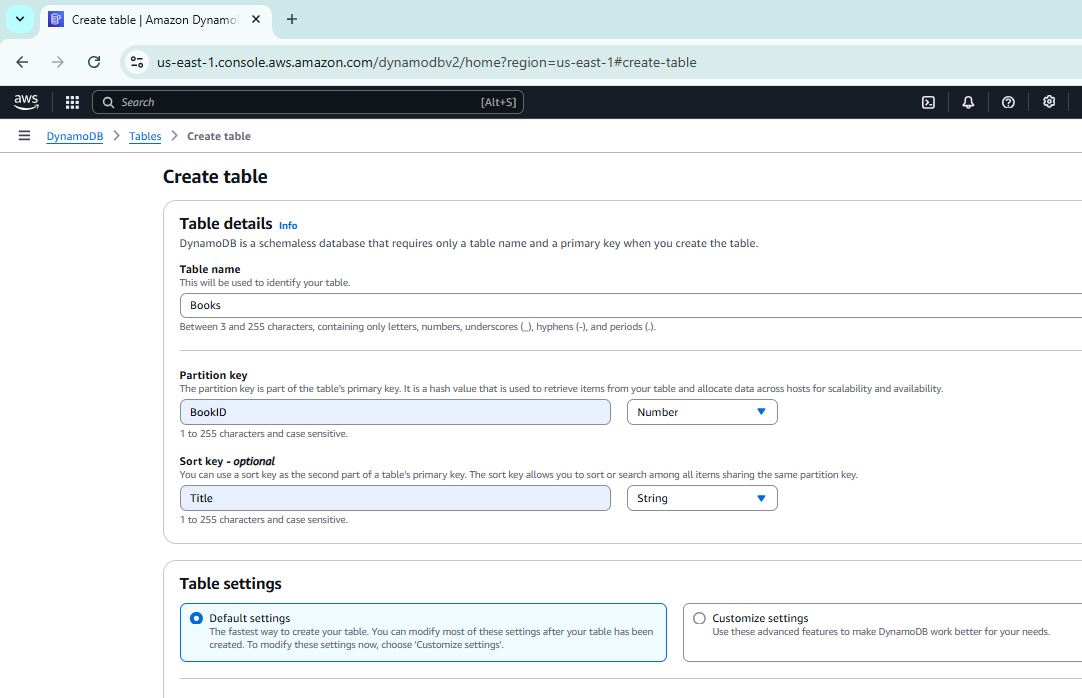Click the Table settings heading

(x=230, y=584)
